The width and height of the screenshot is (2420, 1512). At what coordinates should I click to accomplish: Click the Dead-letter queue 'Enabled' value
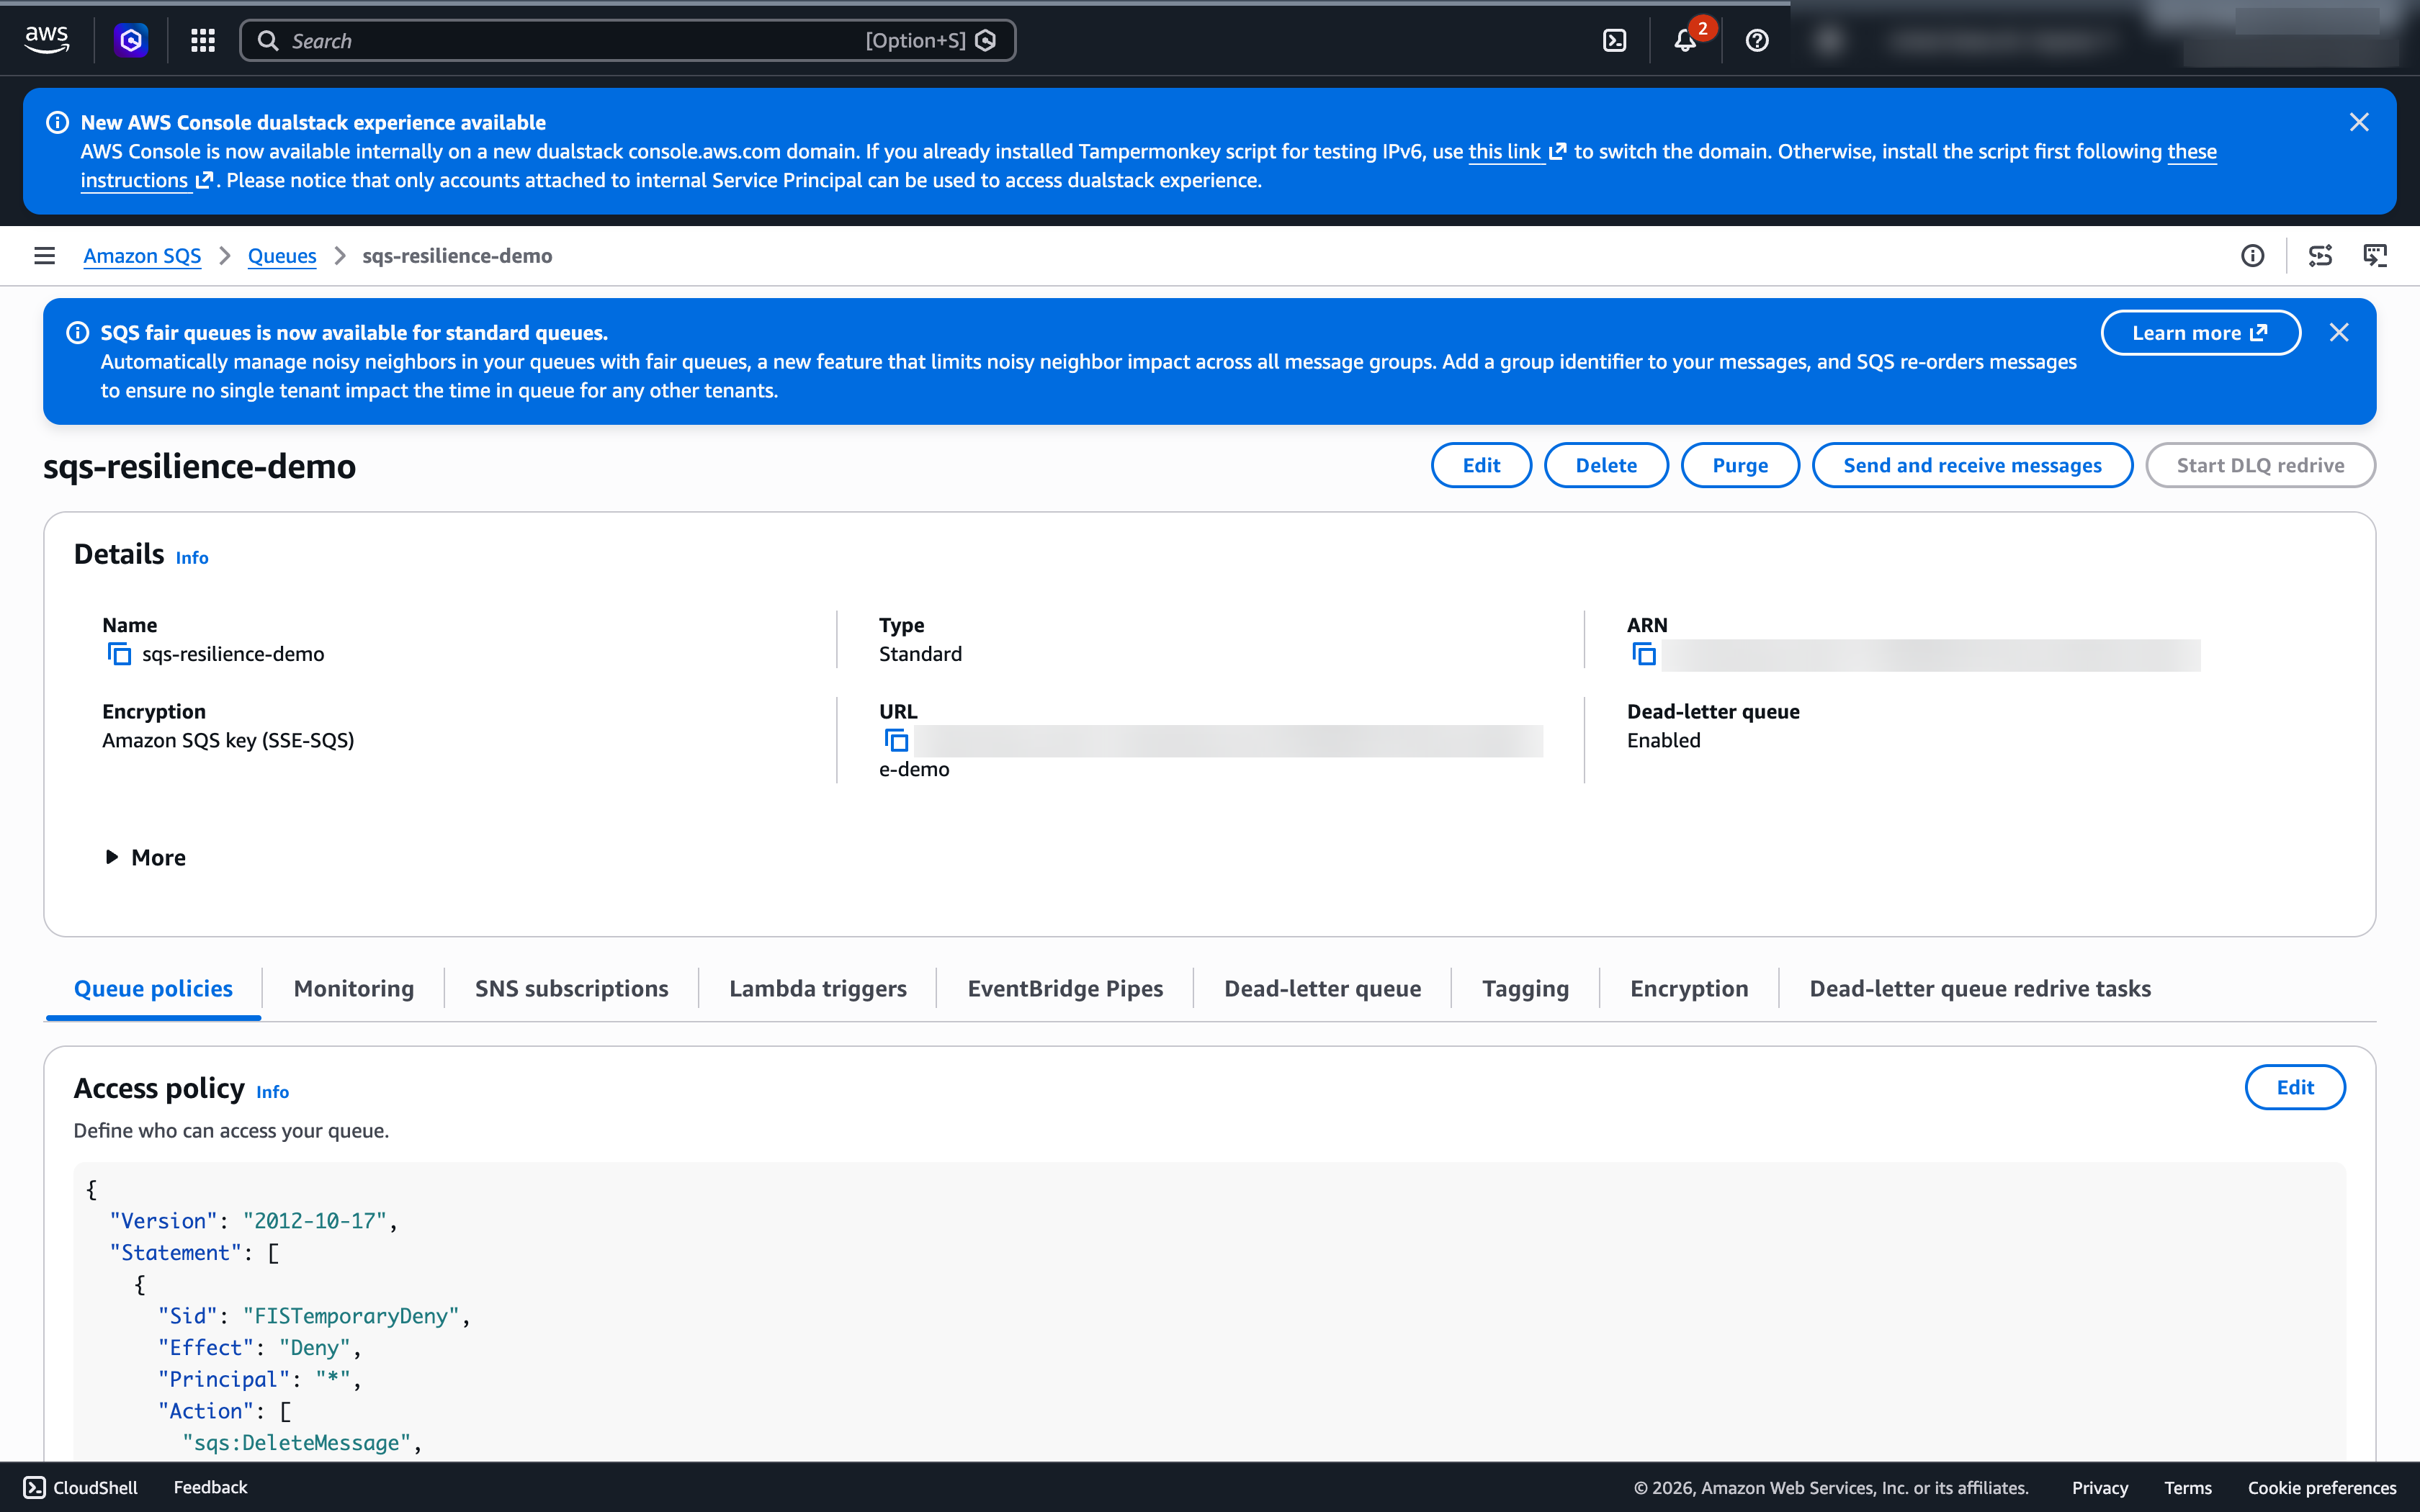1663,740
